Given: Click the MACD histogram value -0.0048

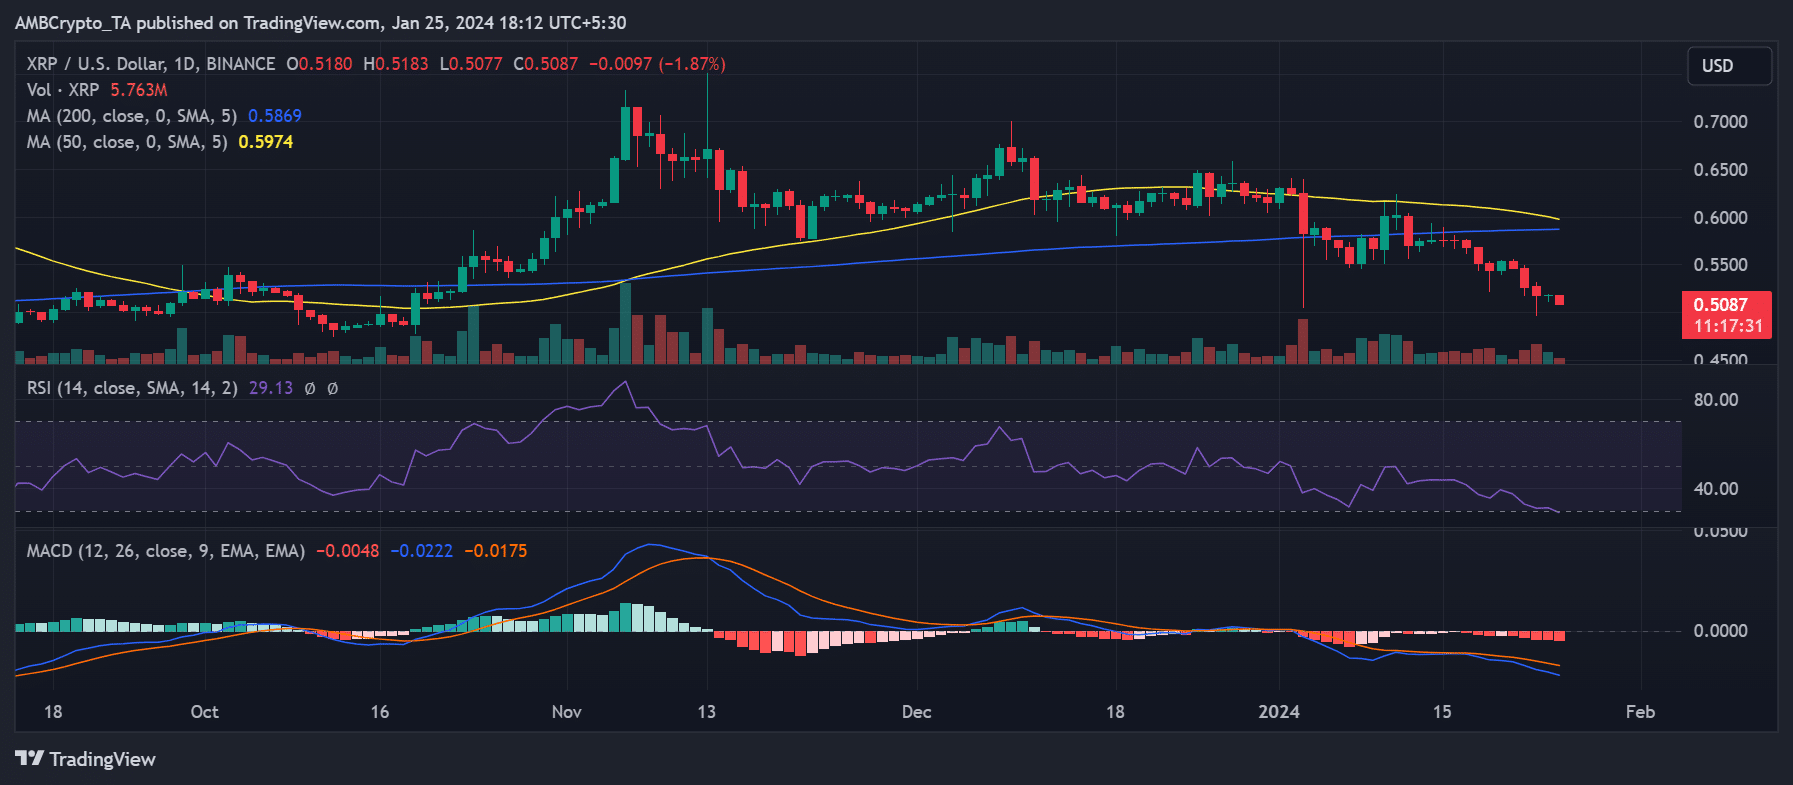Looking at the screenshot, I should (348, 551).
